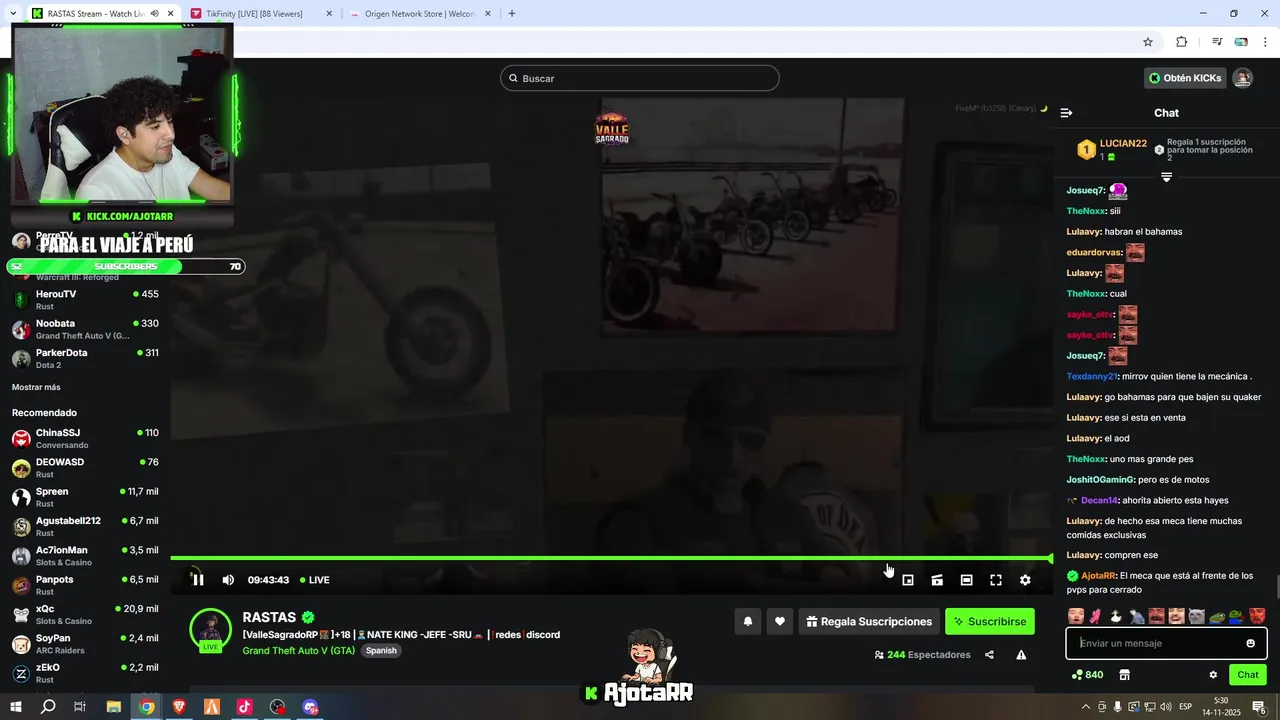
Task: Insert the white duck emote
Action: coord(1116,616)
